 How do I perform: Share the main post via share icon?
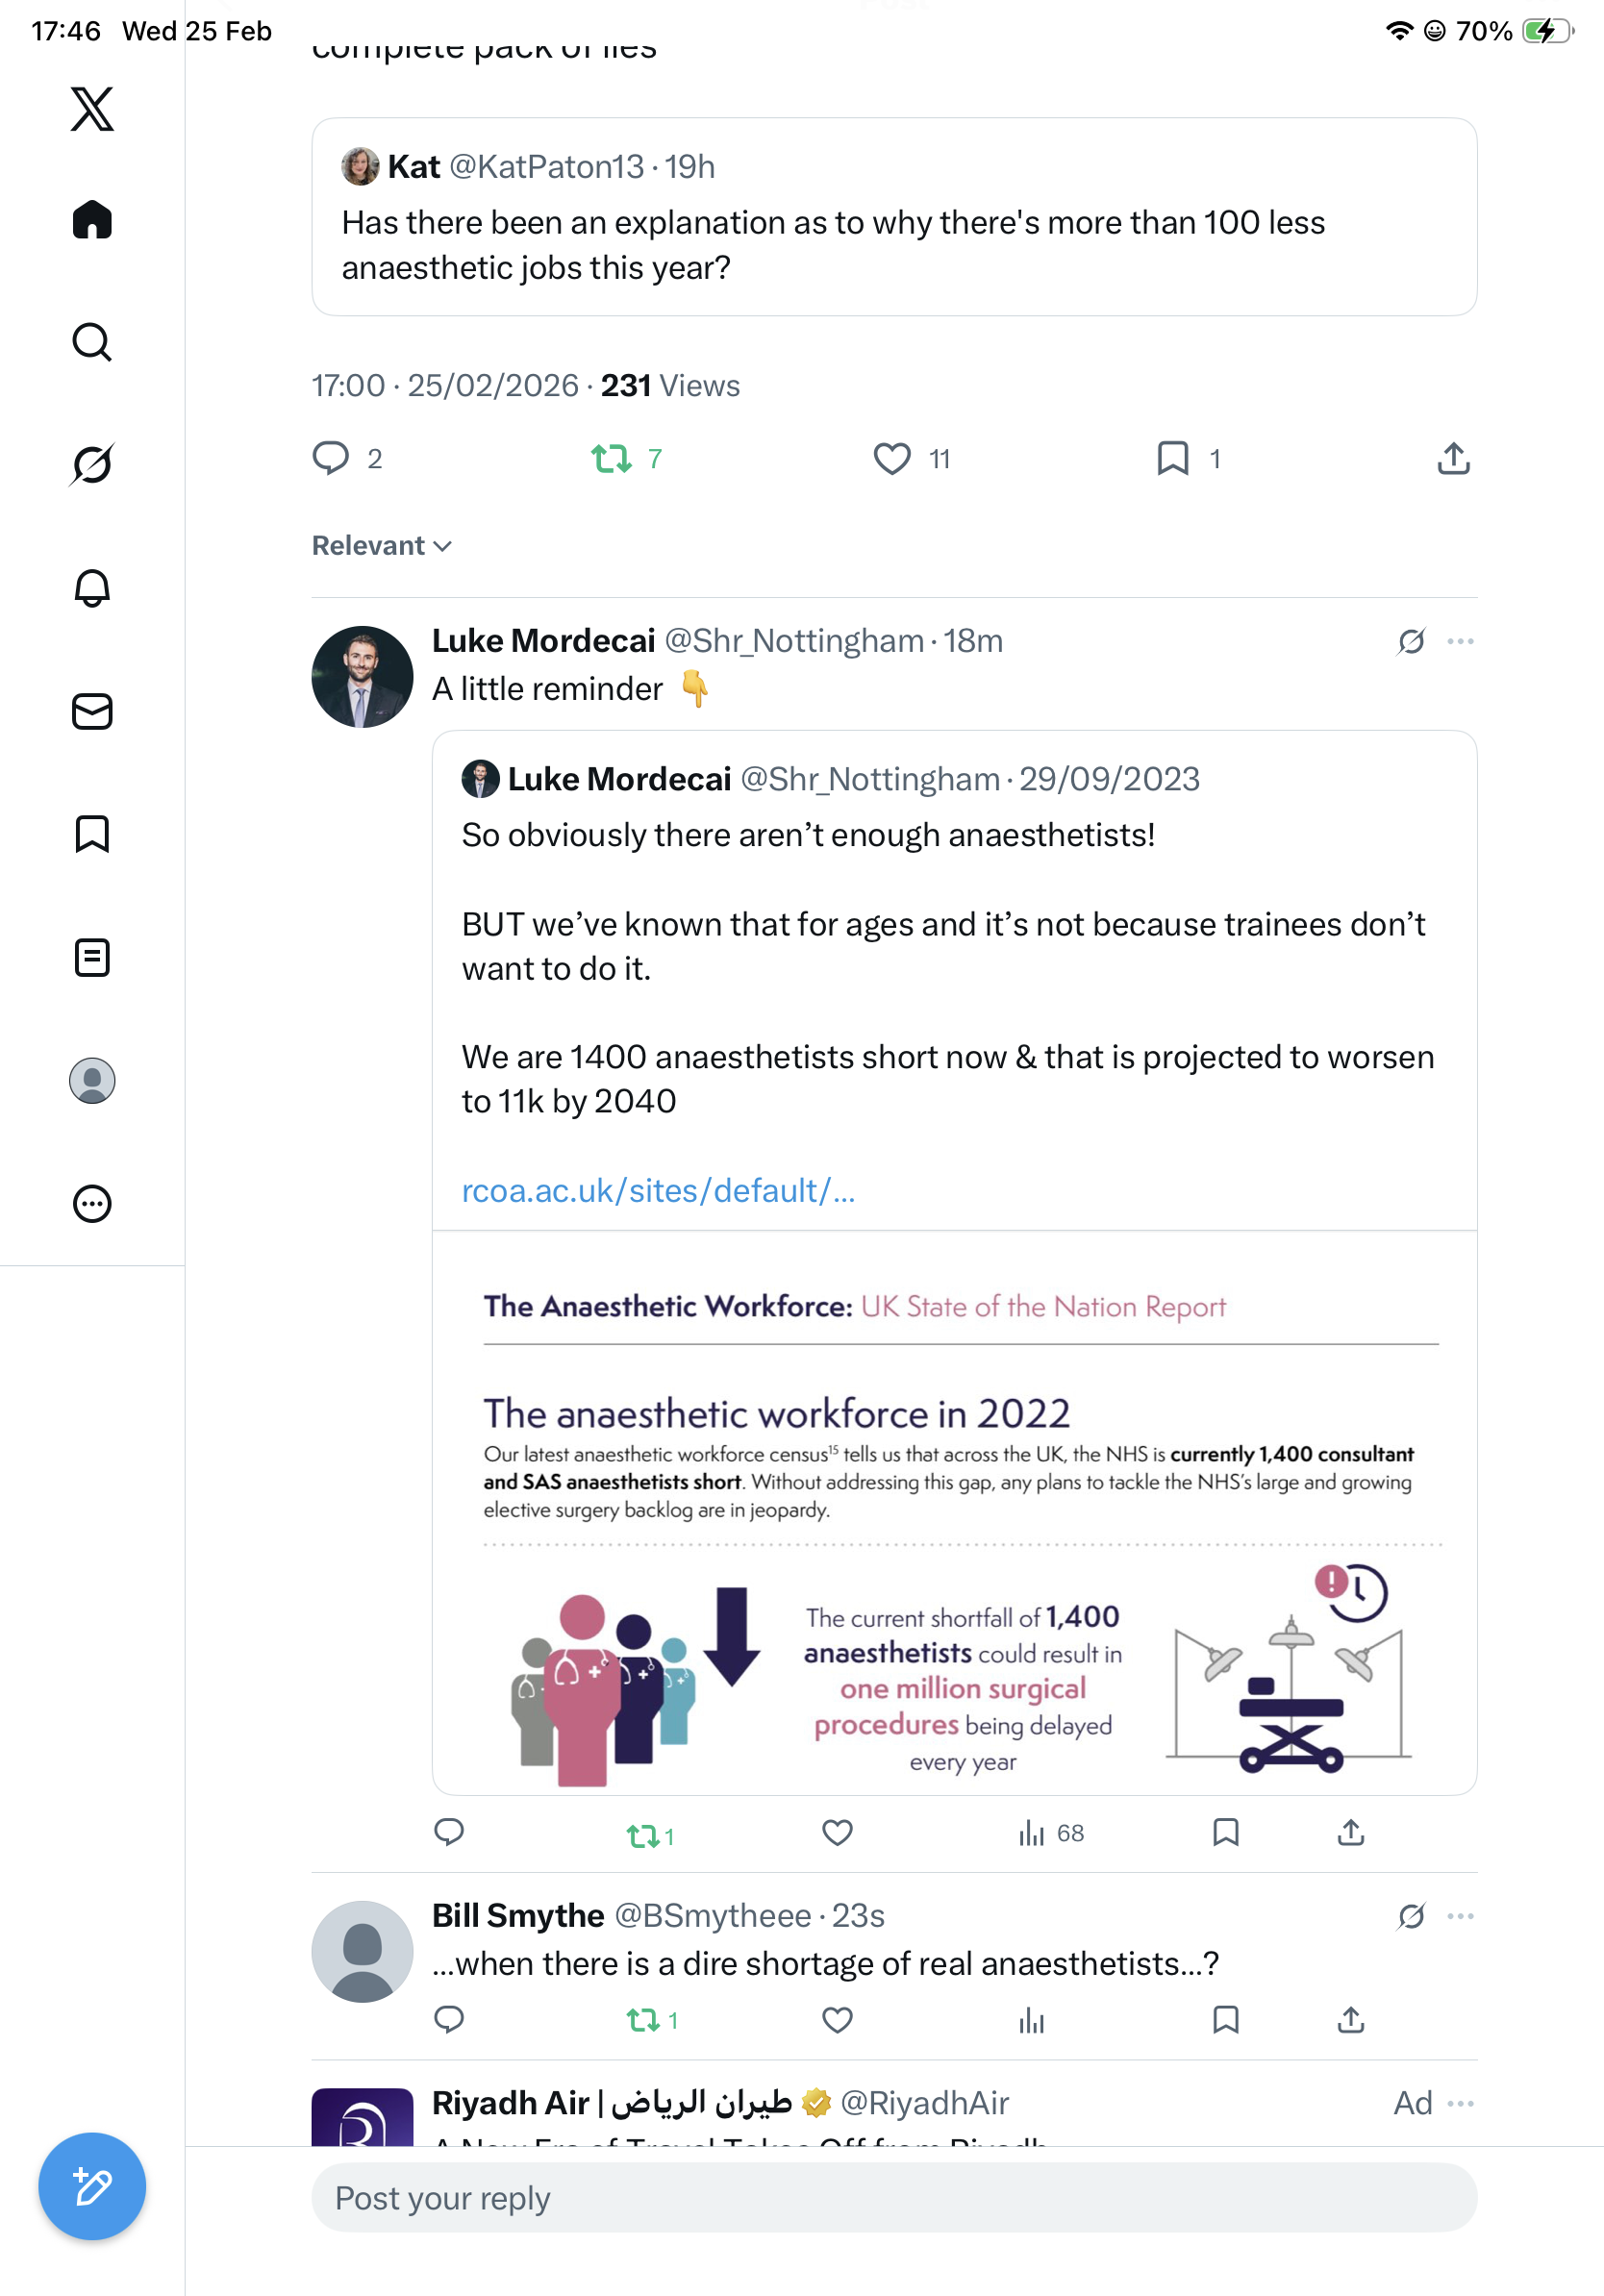tap(1453, 459)
